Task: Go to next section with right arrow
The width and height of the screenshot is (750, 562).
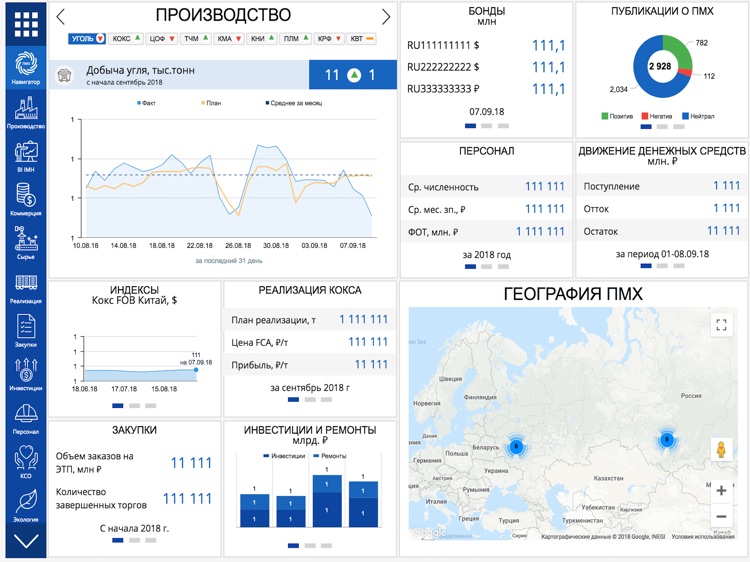Action: (x=386, y=17)
